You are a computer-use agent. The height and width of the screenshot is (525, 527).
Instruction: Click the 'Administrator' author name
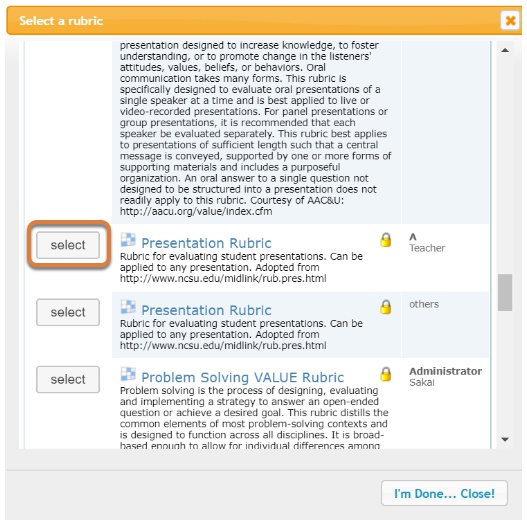point(445,371)
